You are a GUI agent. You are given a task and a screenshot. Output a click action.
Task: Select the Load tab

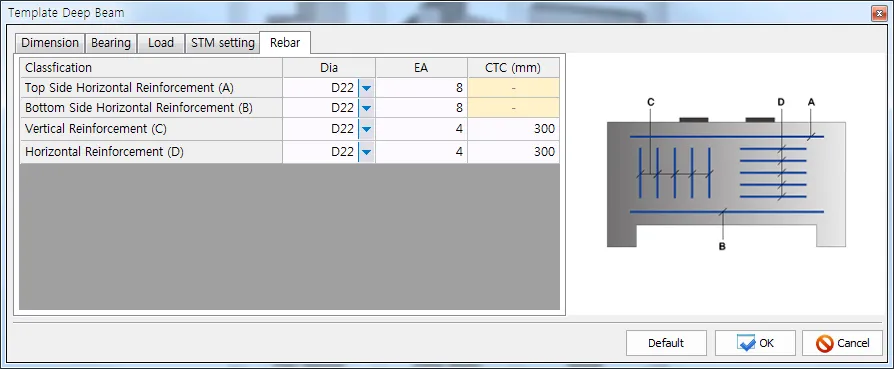click(161, 43)
